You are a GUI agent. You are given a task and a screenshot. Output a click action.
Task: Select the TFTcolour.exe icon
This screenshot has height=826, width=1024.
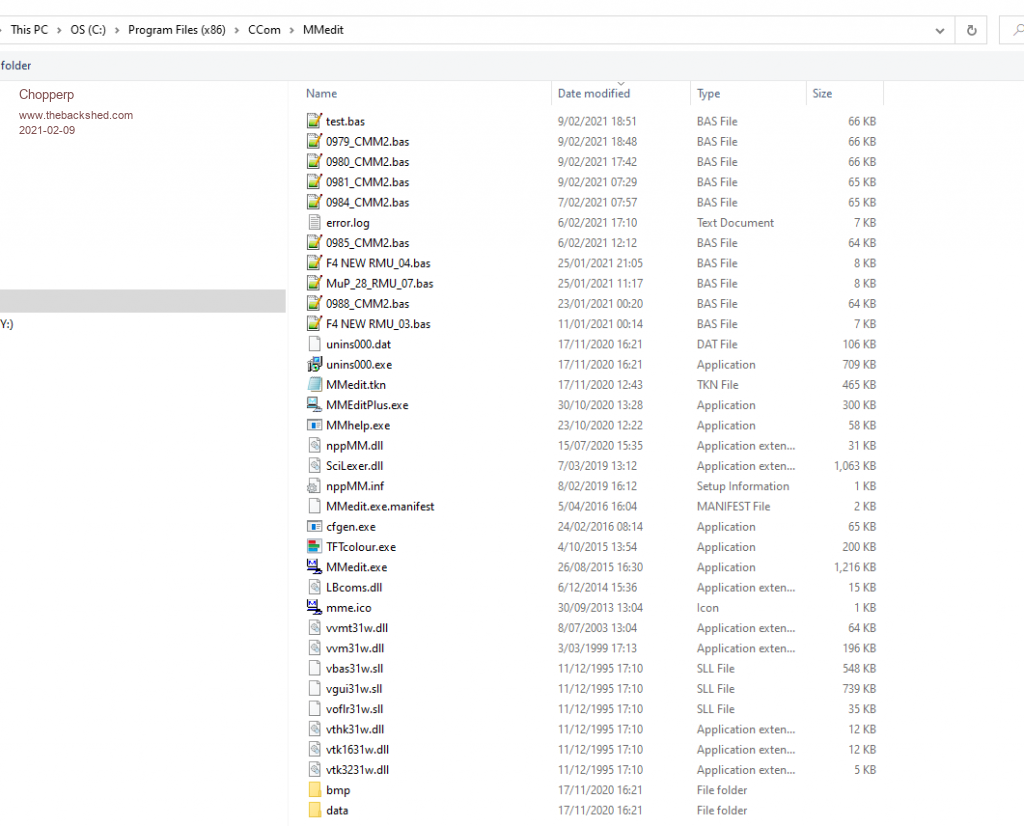point(315,547)
